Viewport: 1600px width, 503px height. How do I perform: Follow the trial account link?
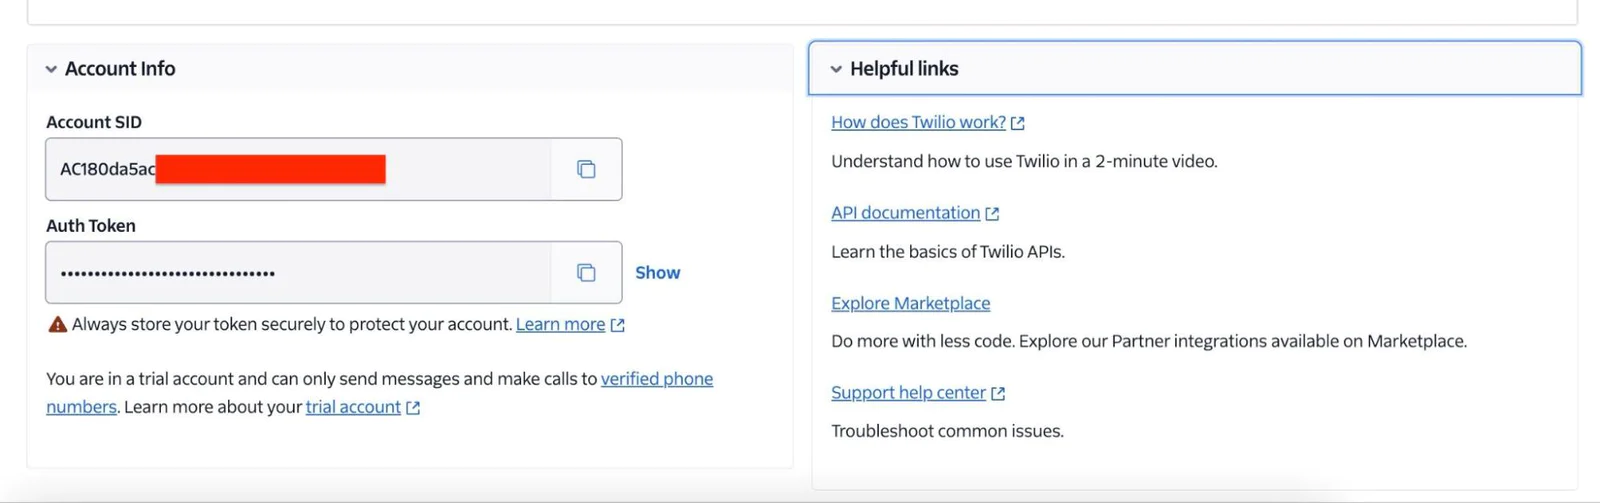(353, 407)
